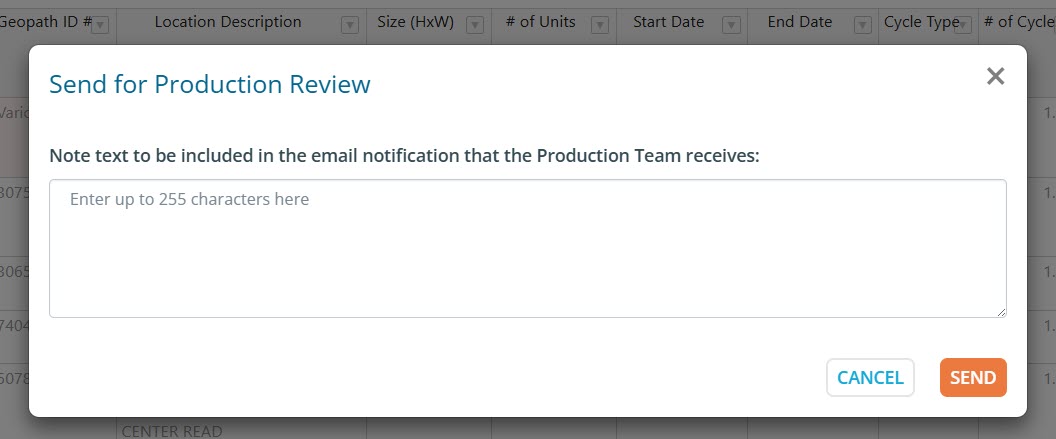
Task: Select the Geopath ID # column header label
Action: (44, 22)
